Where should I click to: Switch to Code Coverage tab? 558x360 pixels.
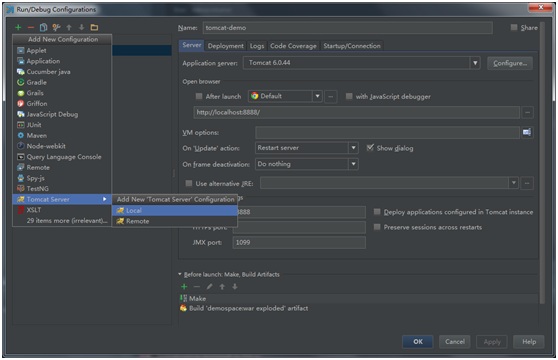click(293, 46)
